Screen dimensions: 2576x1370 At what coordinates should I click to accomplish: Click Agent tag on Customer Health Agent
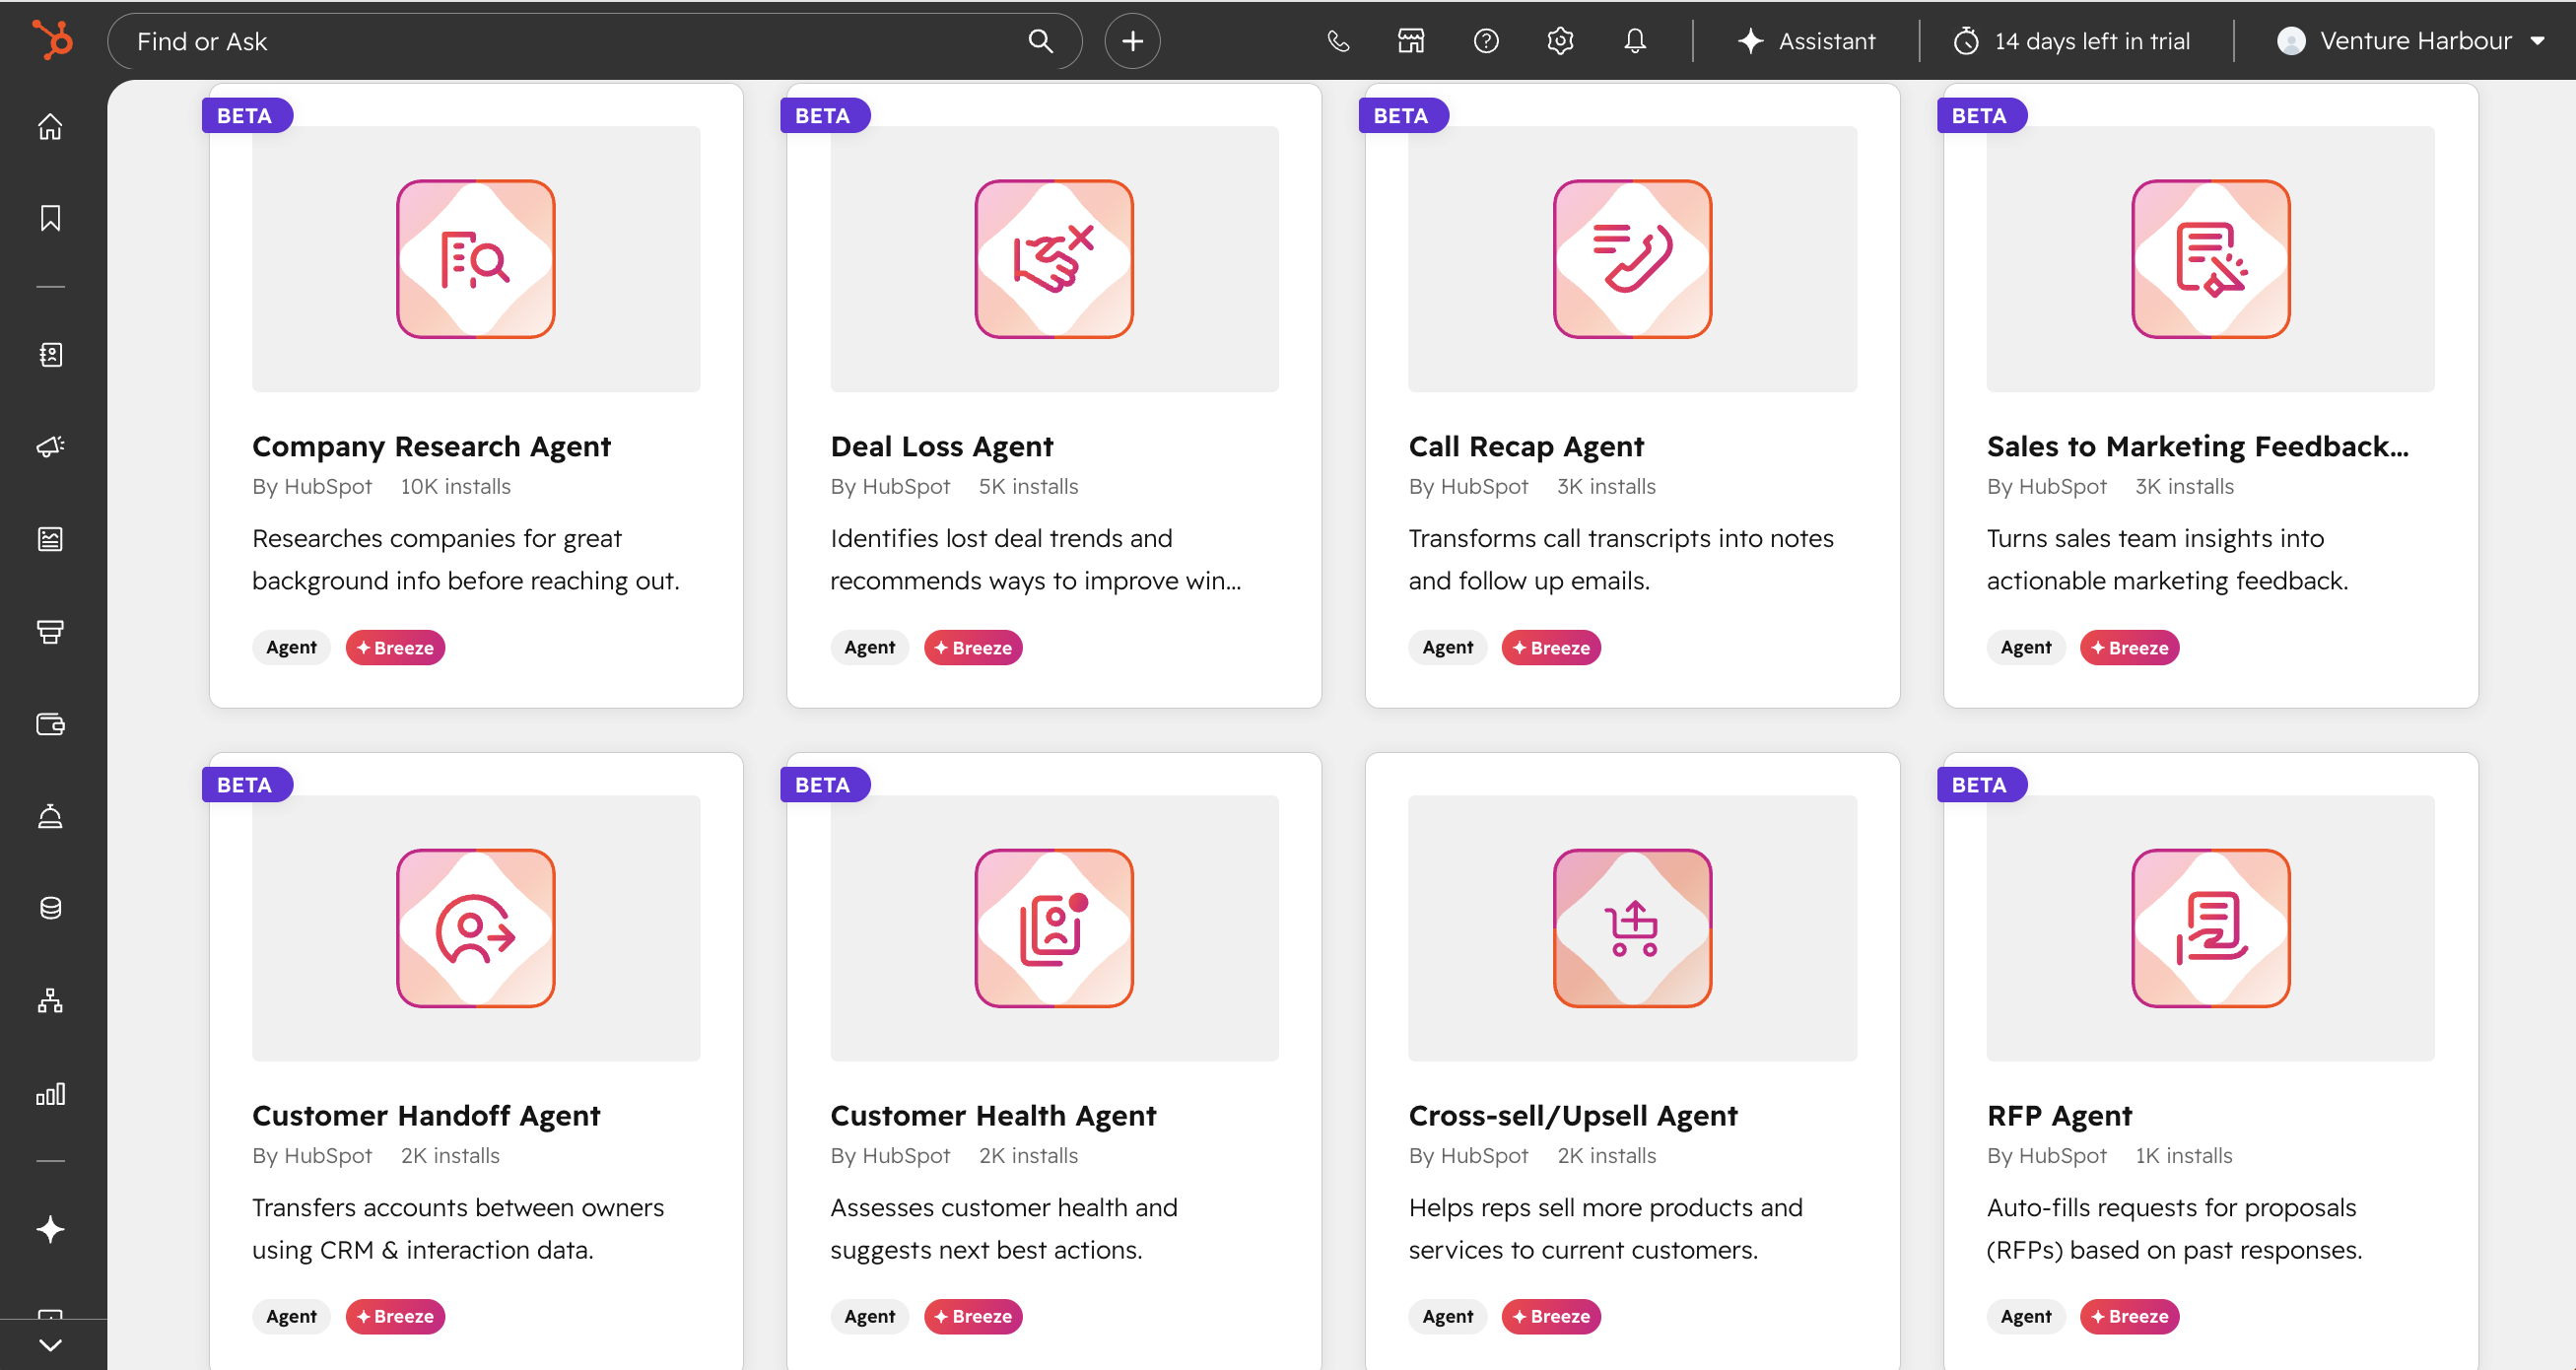click(x=869, y=1316)
